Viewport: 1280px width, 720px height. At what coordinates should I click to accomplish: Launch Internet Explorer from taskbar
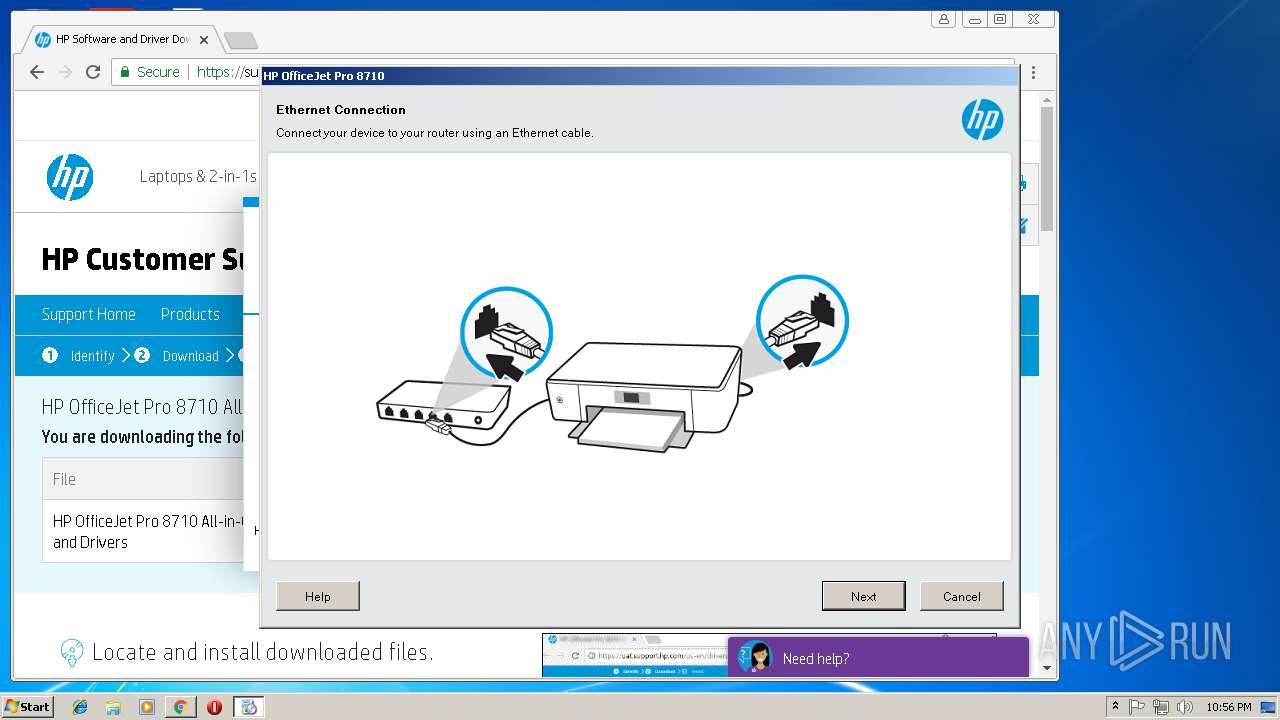point(80,707)
